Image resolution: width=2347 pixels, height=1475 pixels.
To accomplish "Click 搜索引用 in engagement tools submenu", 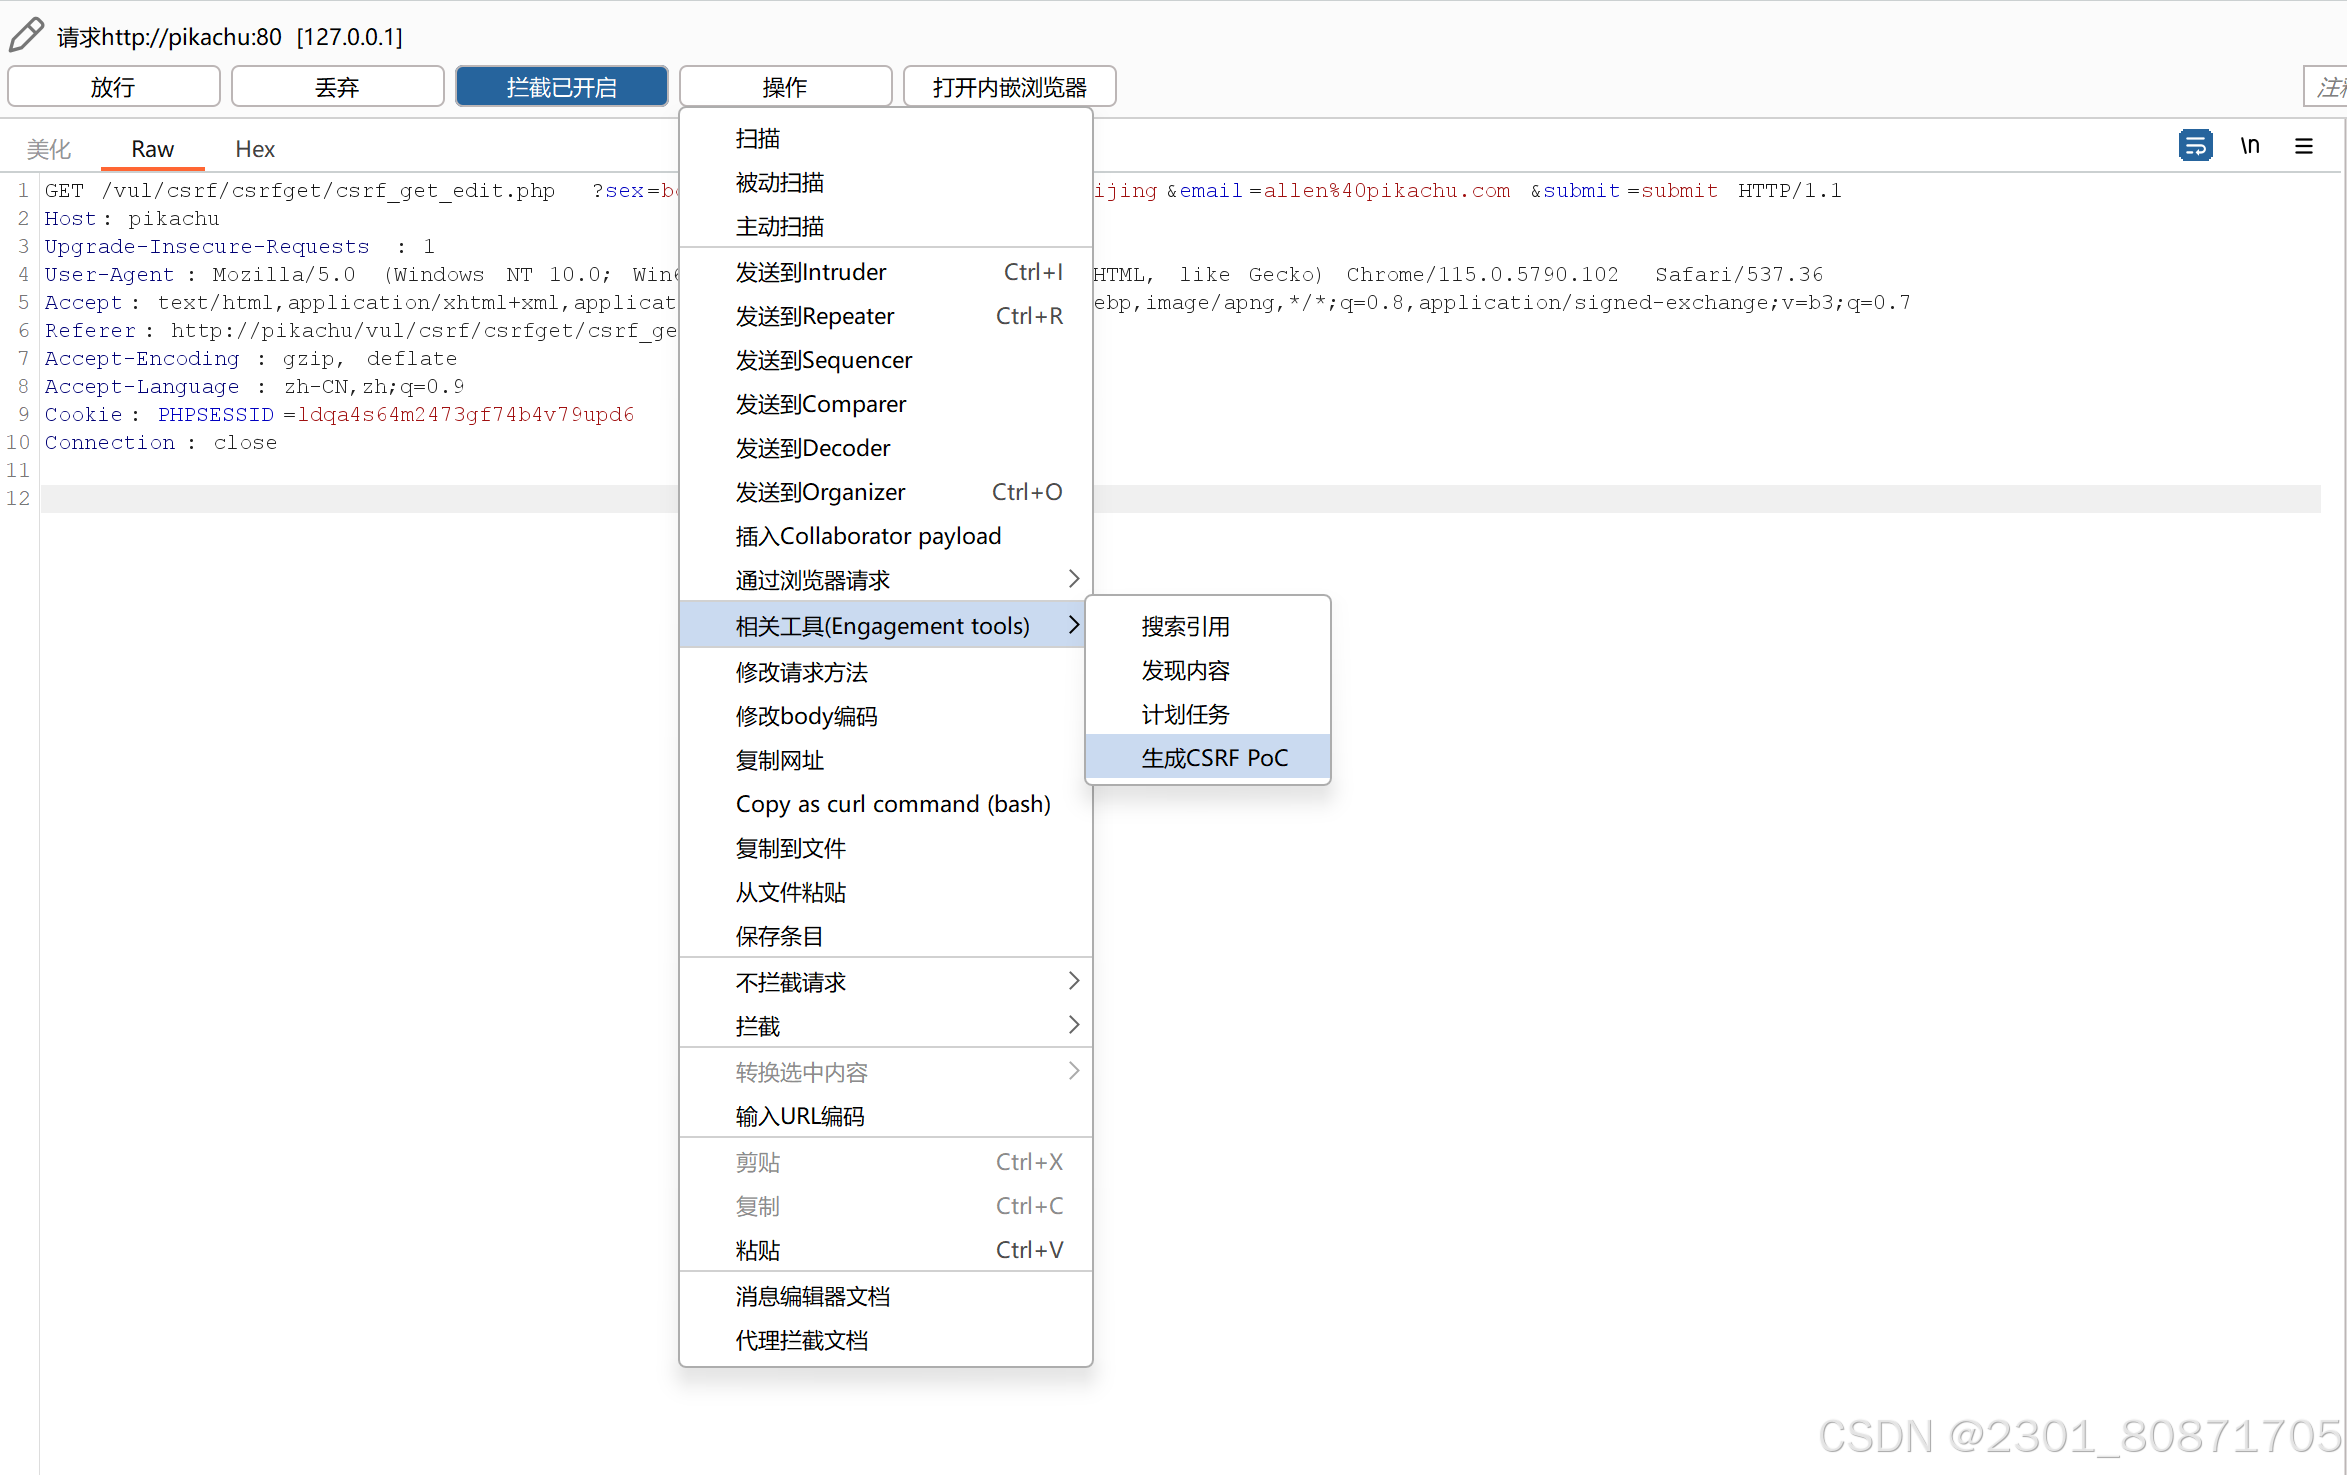I will [1185, 626].
